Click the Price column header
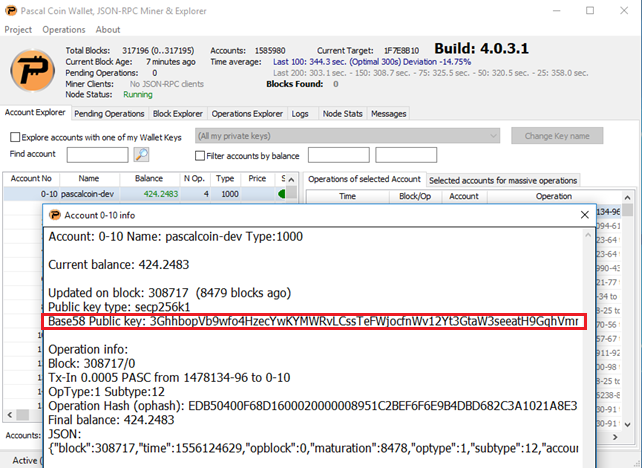The image size is (643, 469). [257, 178]
